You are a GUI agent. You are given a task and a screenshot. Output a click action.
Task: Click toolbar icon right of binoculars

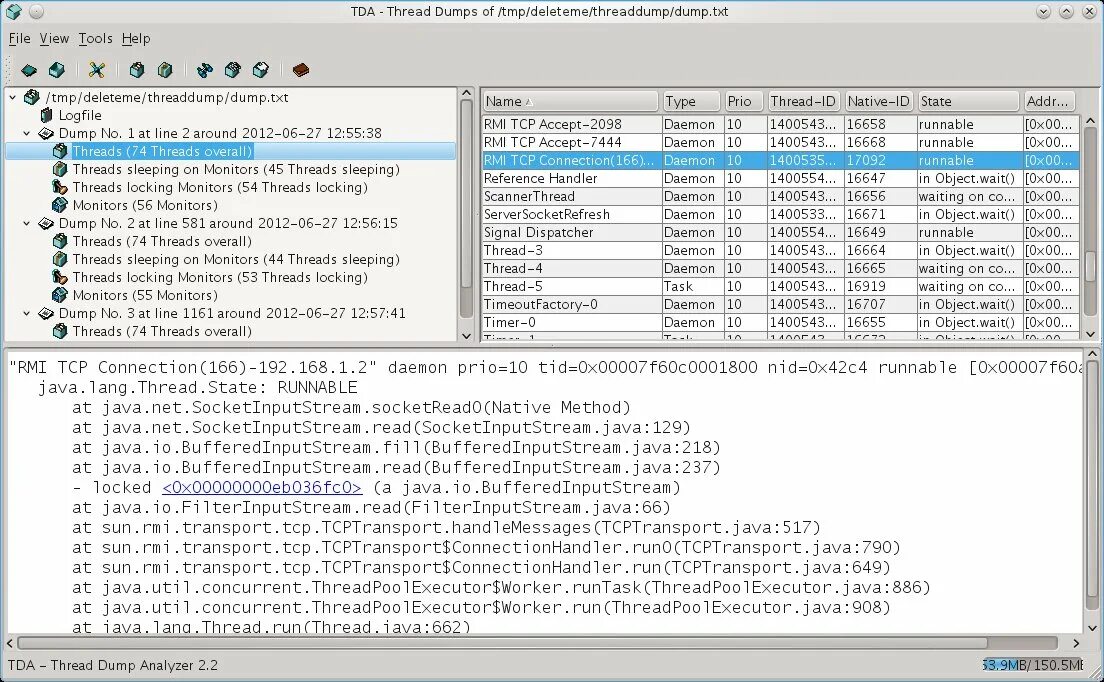point(232,70)
